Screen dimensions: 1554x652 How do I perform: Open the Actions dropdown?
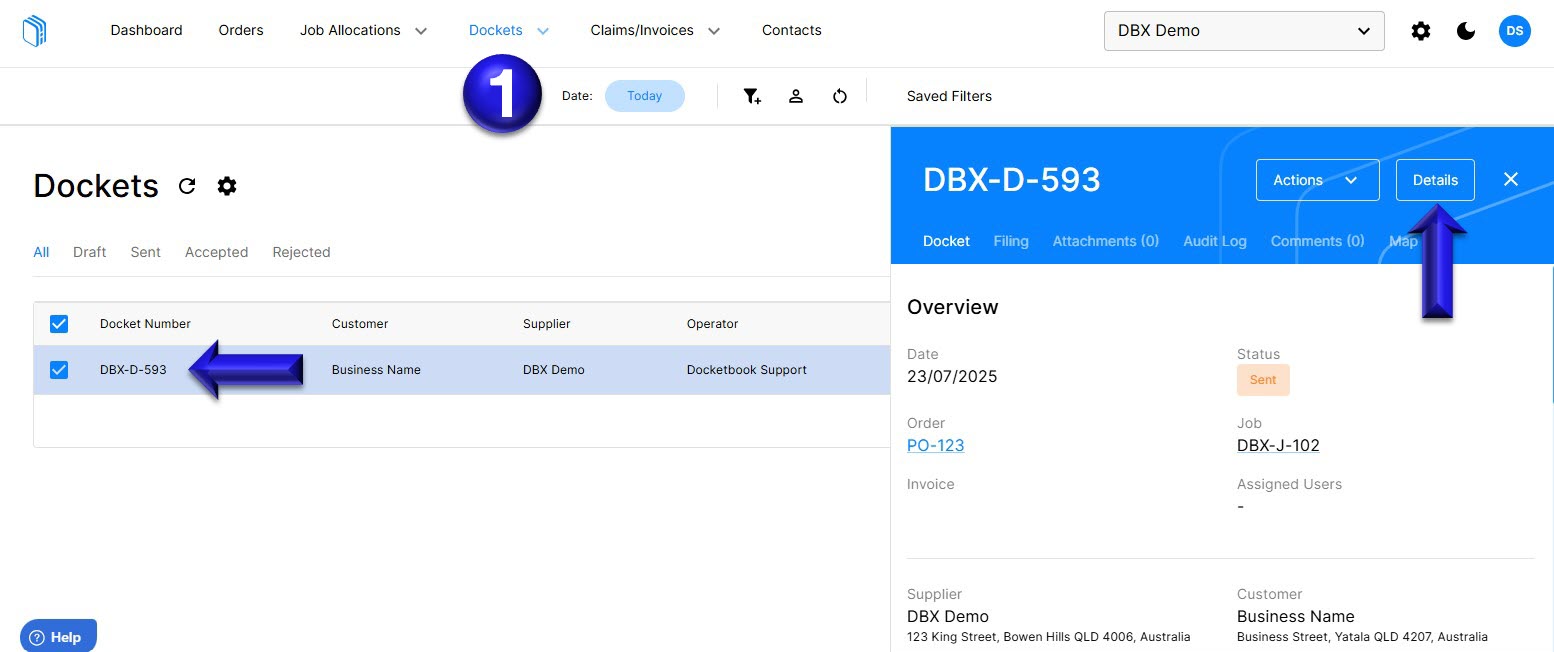1317,180
